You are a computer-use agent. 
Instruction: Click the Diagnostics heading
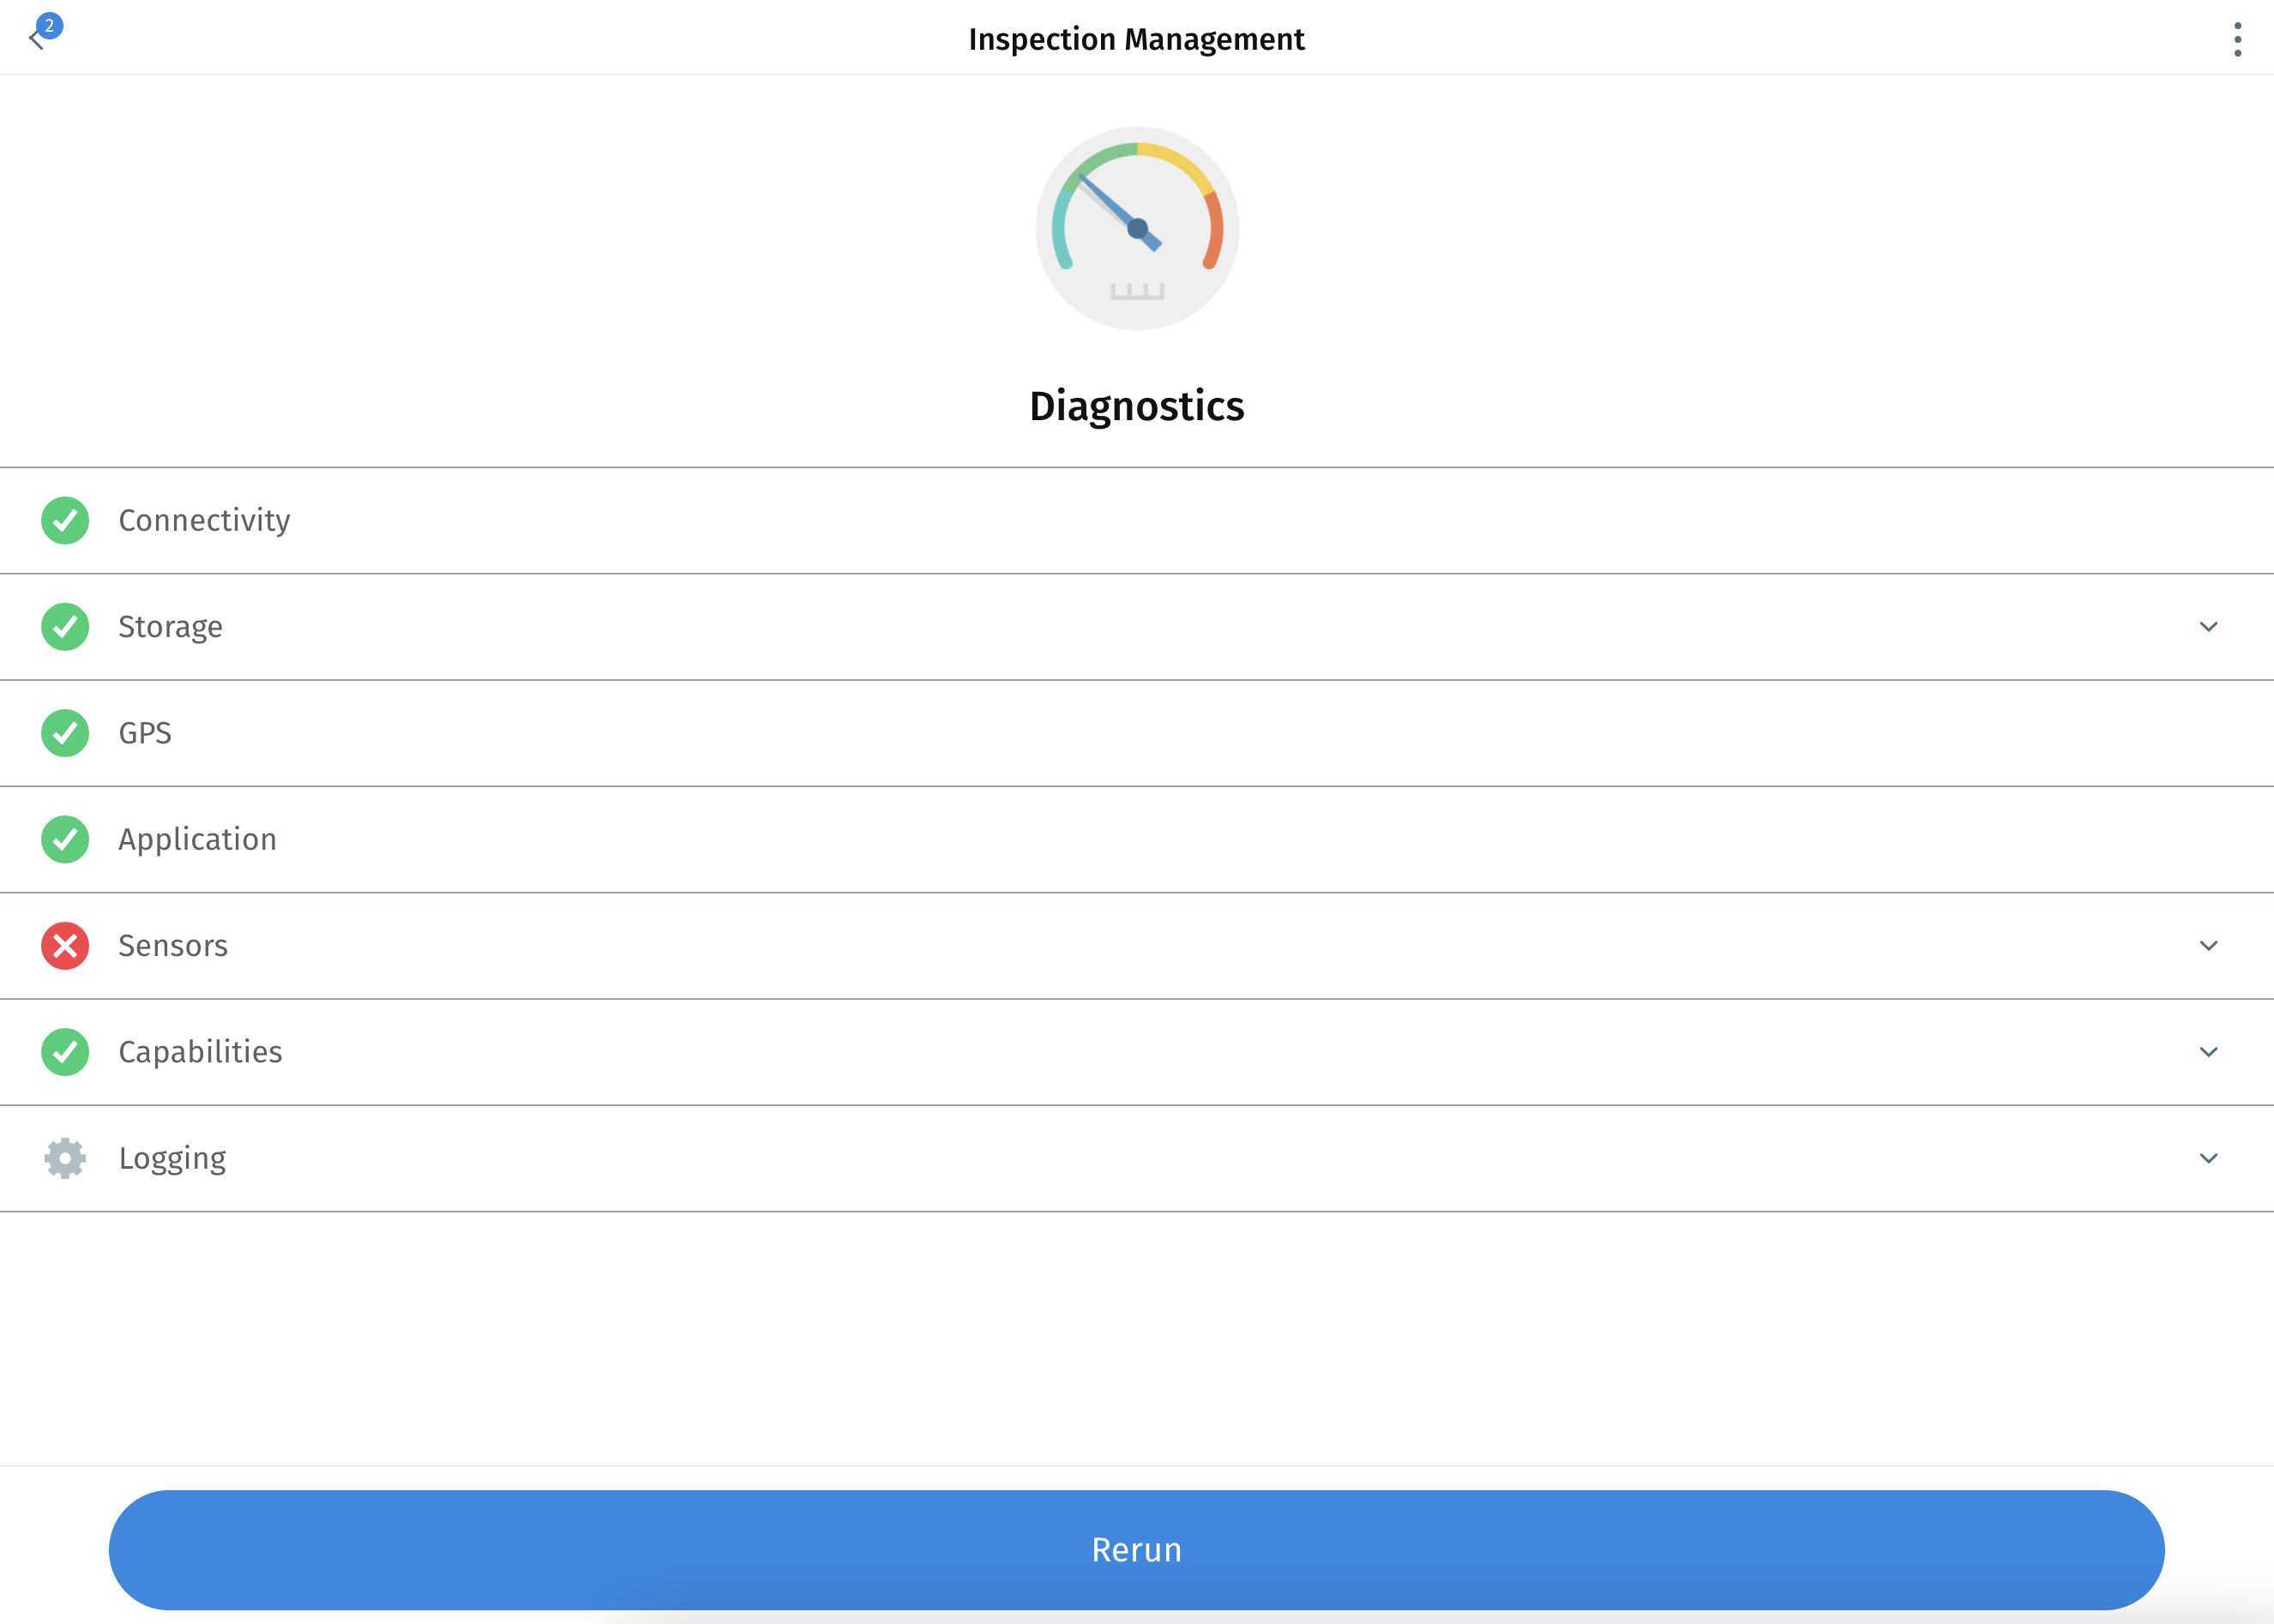click(1137, 406)
